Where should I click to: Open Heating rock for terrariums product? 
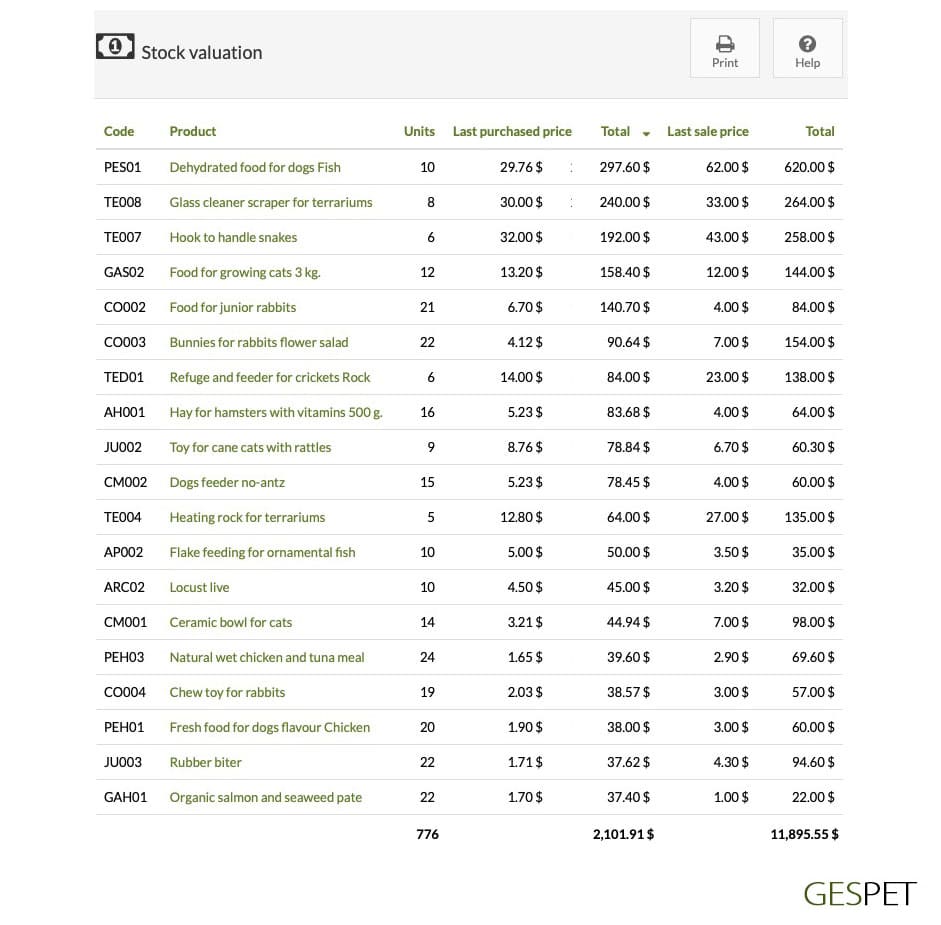(x=247, y=517)
